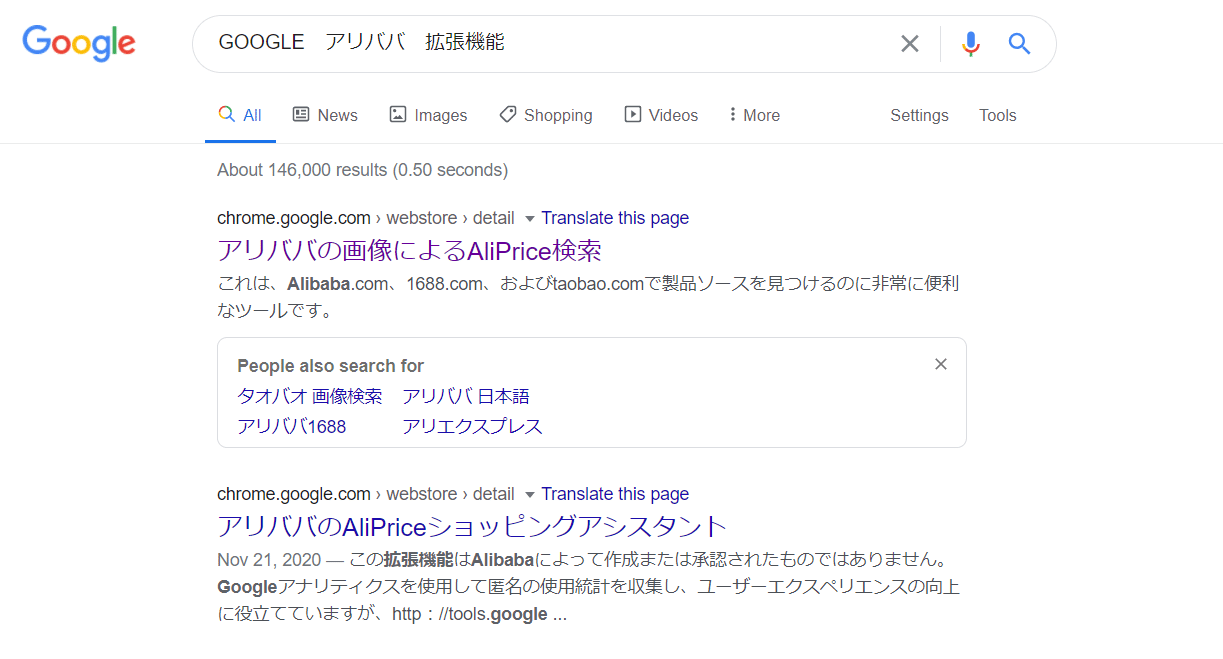Open search Settings
The height and width of the screenshot is (659, 1223).
(x=919, y=115)
